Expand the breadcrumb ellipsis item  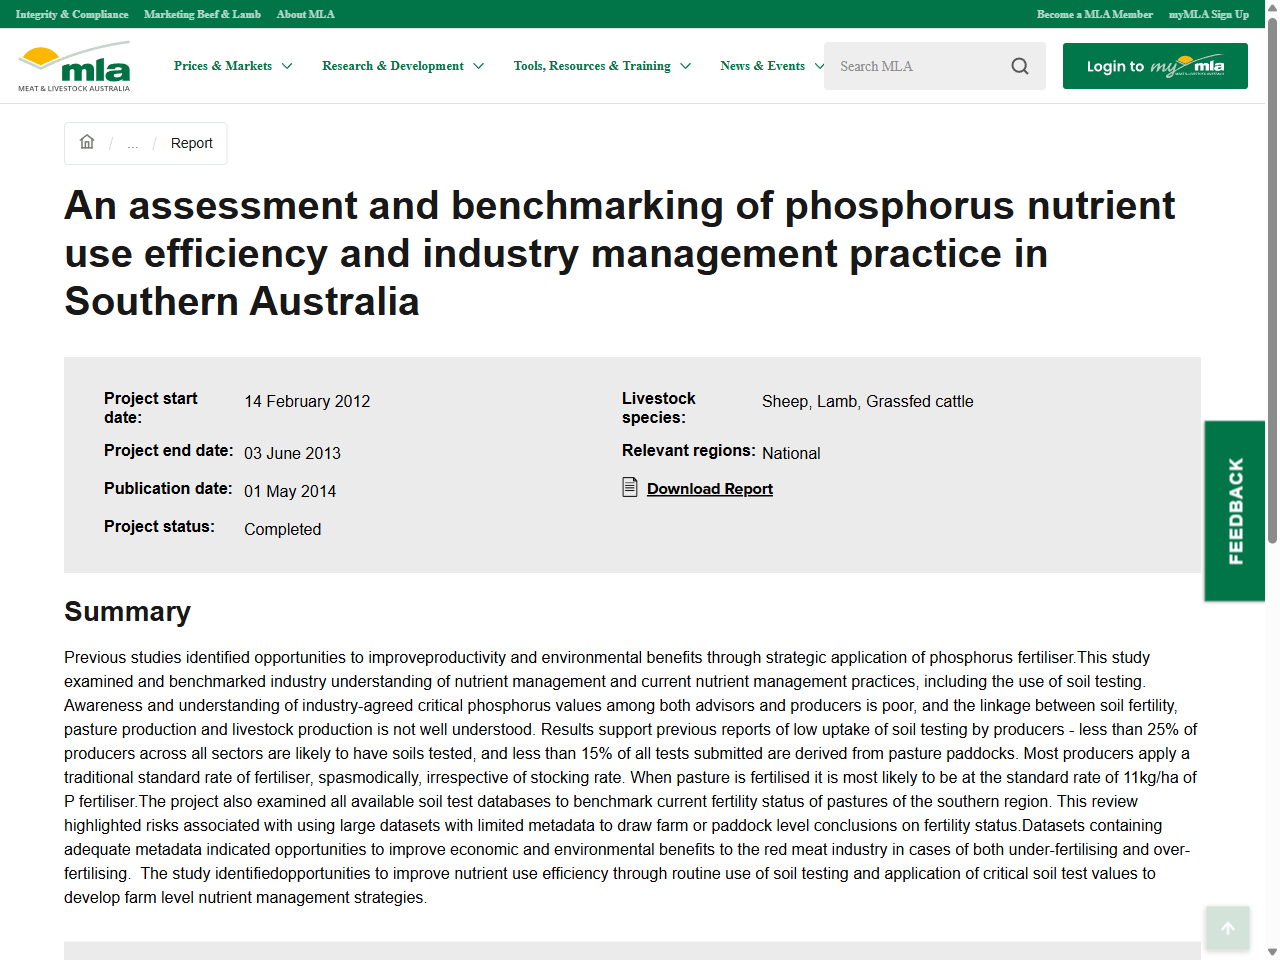133,143
